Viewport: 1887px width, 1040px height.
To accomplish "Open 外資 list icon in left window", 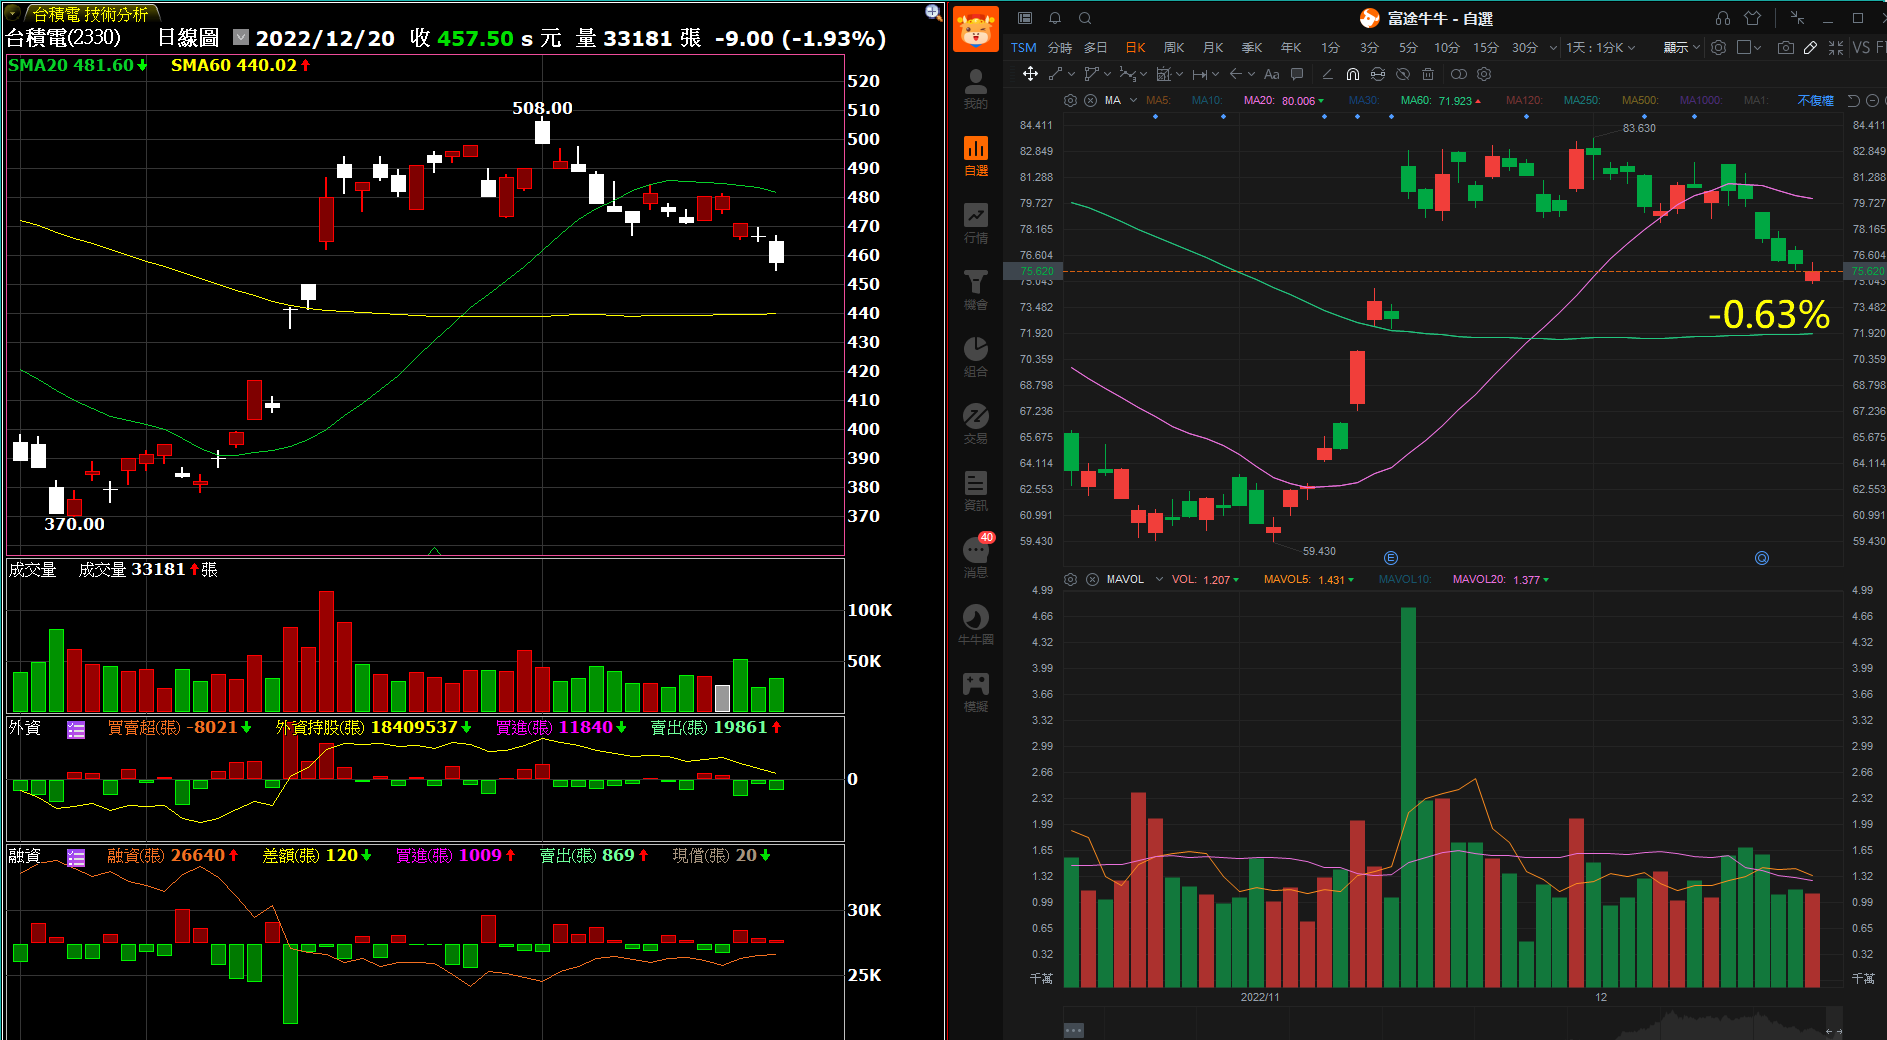I will [76, 729].
